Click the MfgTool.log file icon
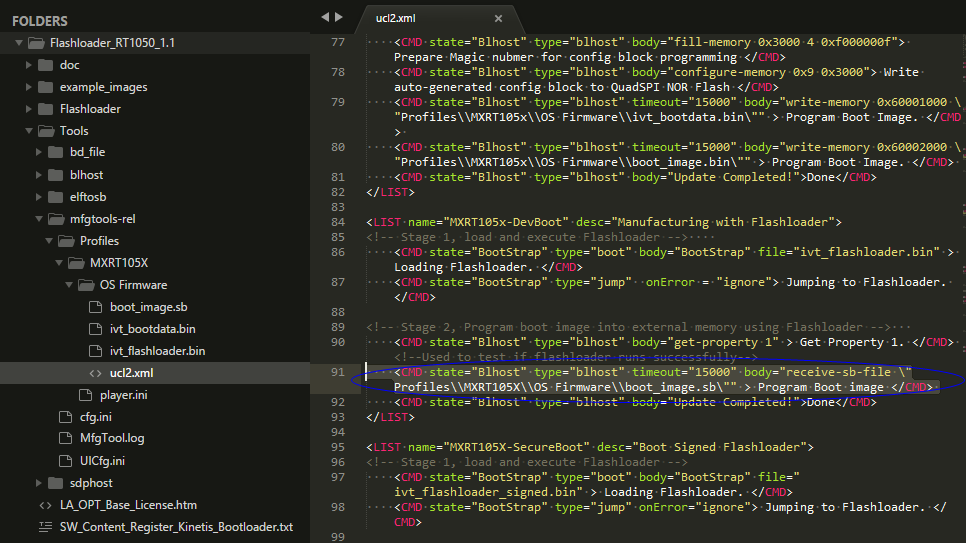The height and width of the screenshot is (543, 966). [x=65, y=438]
